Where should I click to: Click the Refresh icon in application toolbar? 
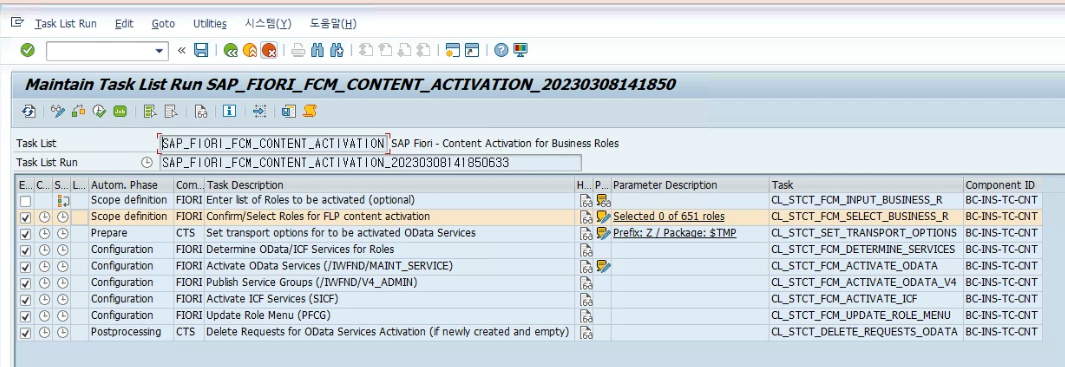(x=29, y=111)
